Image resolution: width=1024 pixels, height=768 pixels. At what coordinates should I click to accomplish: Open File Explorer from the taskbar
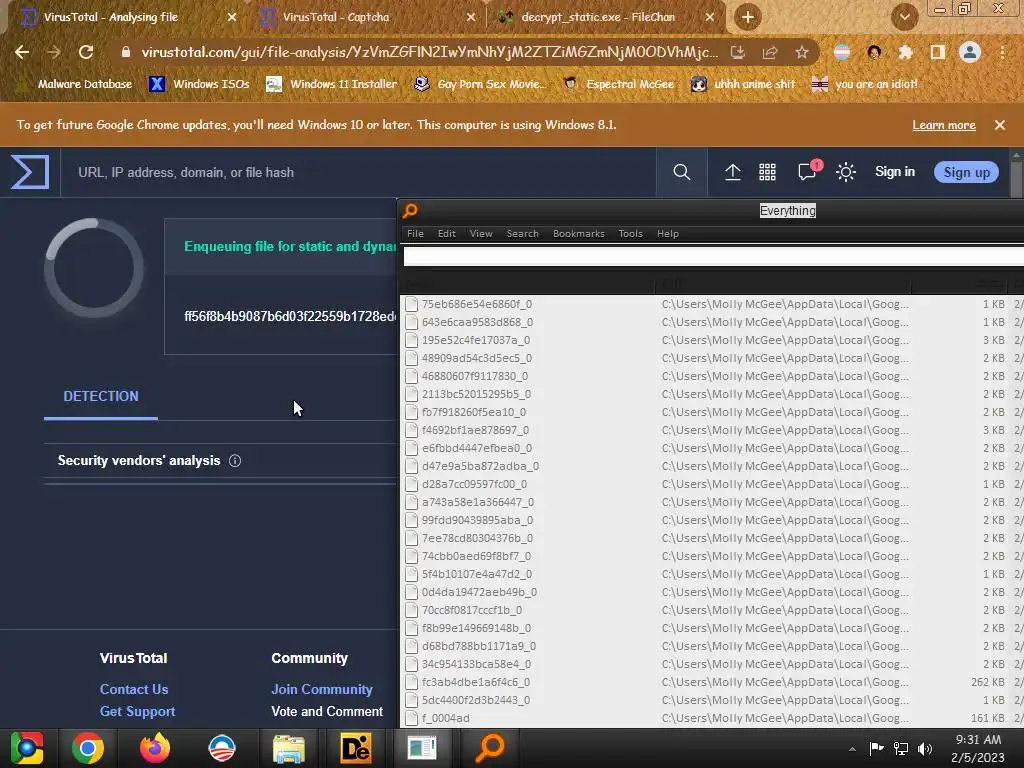289,749
